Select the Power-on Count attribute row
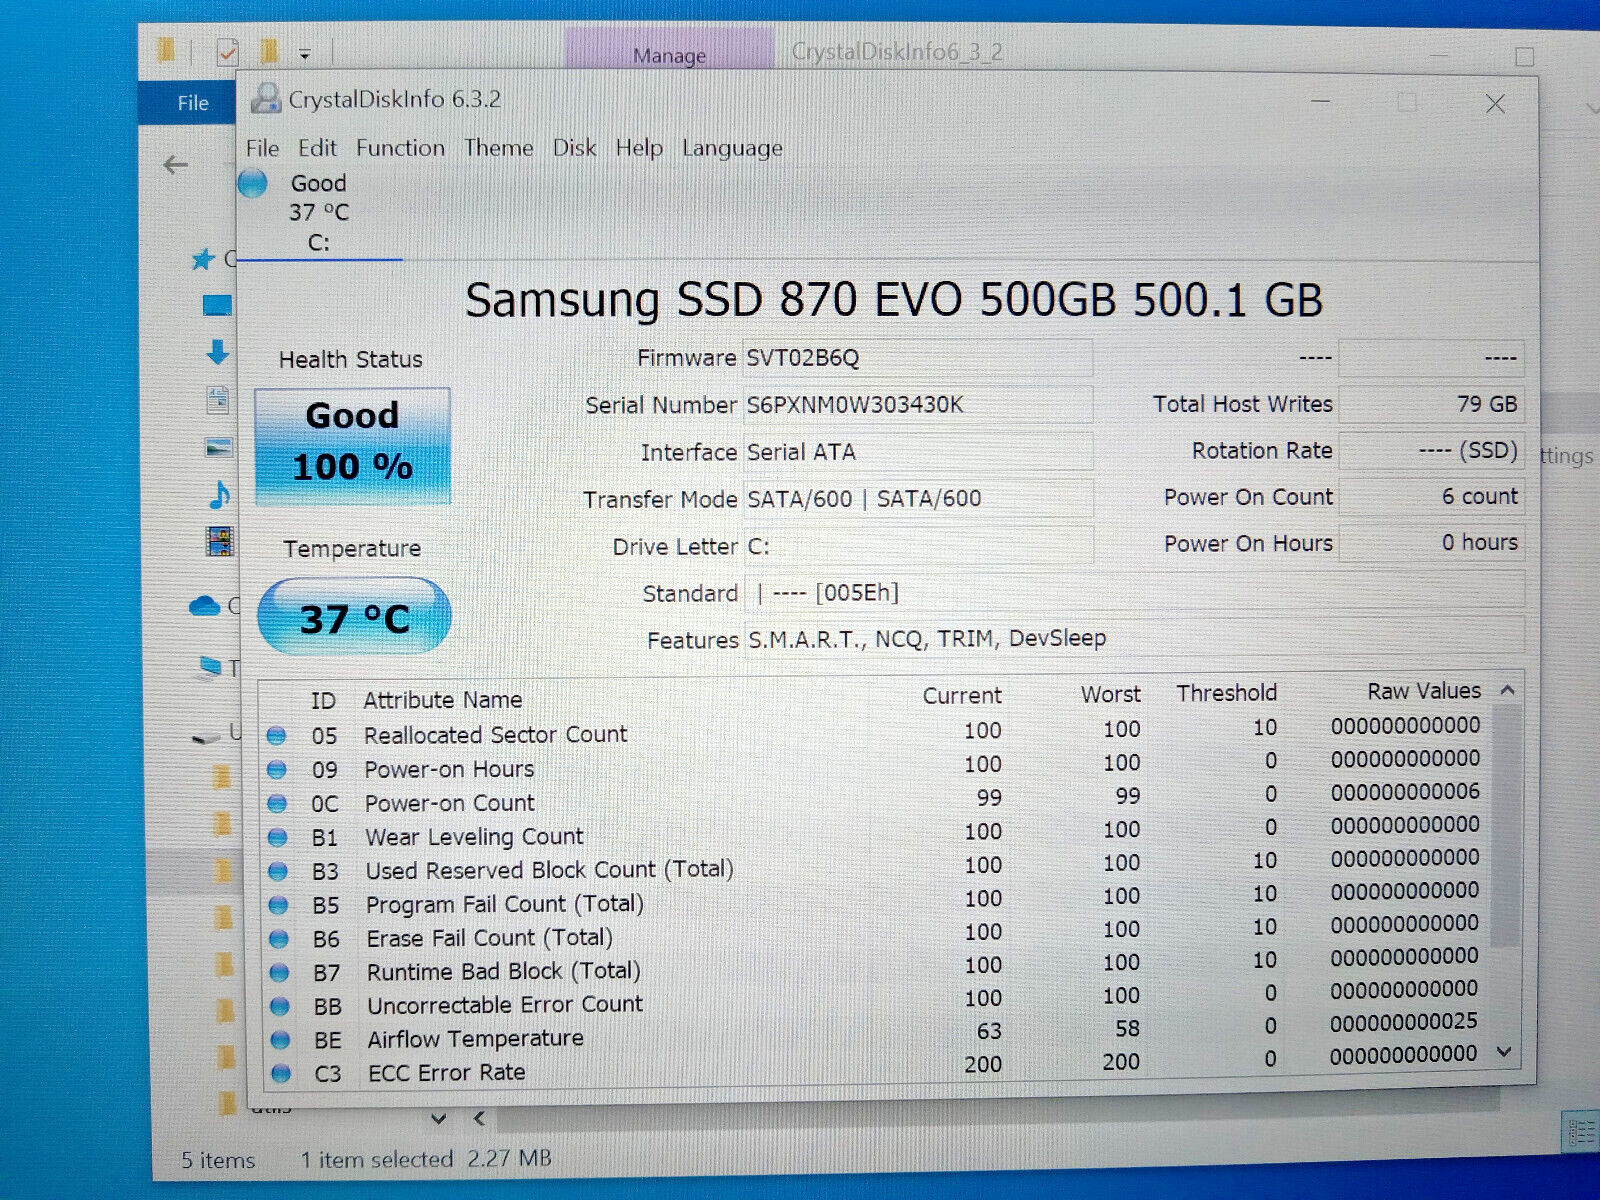Screen dimensions: 1600x1200 (x=875, y=799)
